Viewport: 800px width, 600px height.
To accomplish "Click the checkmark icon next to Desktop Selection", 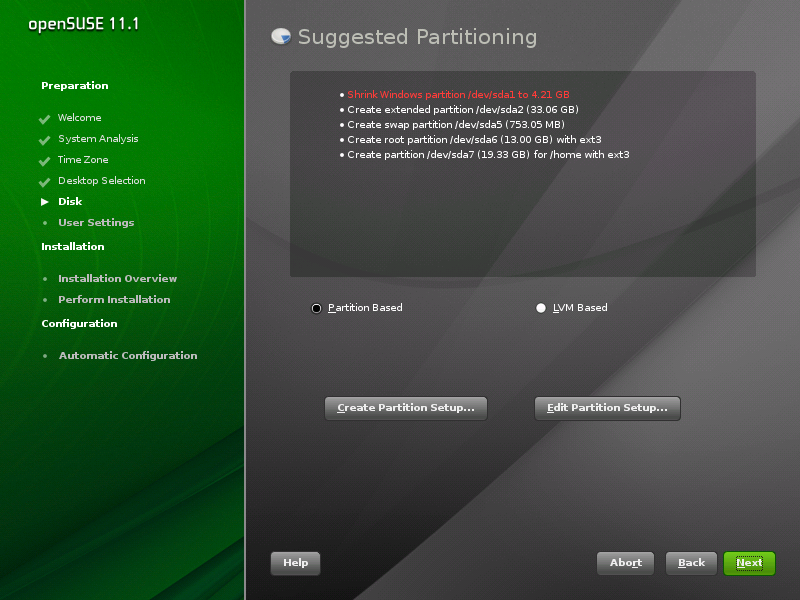I will (x=44, y=182).
